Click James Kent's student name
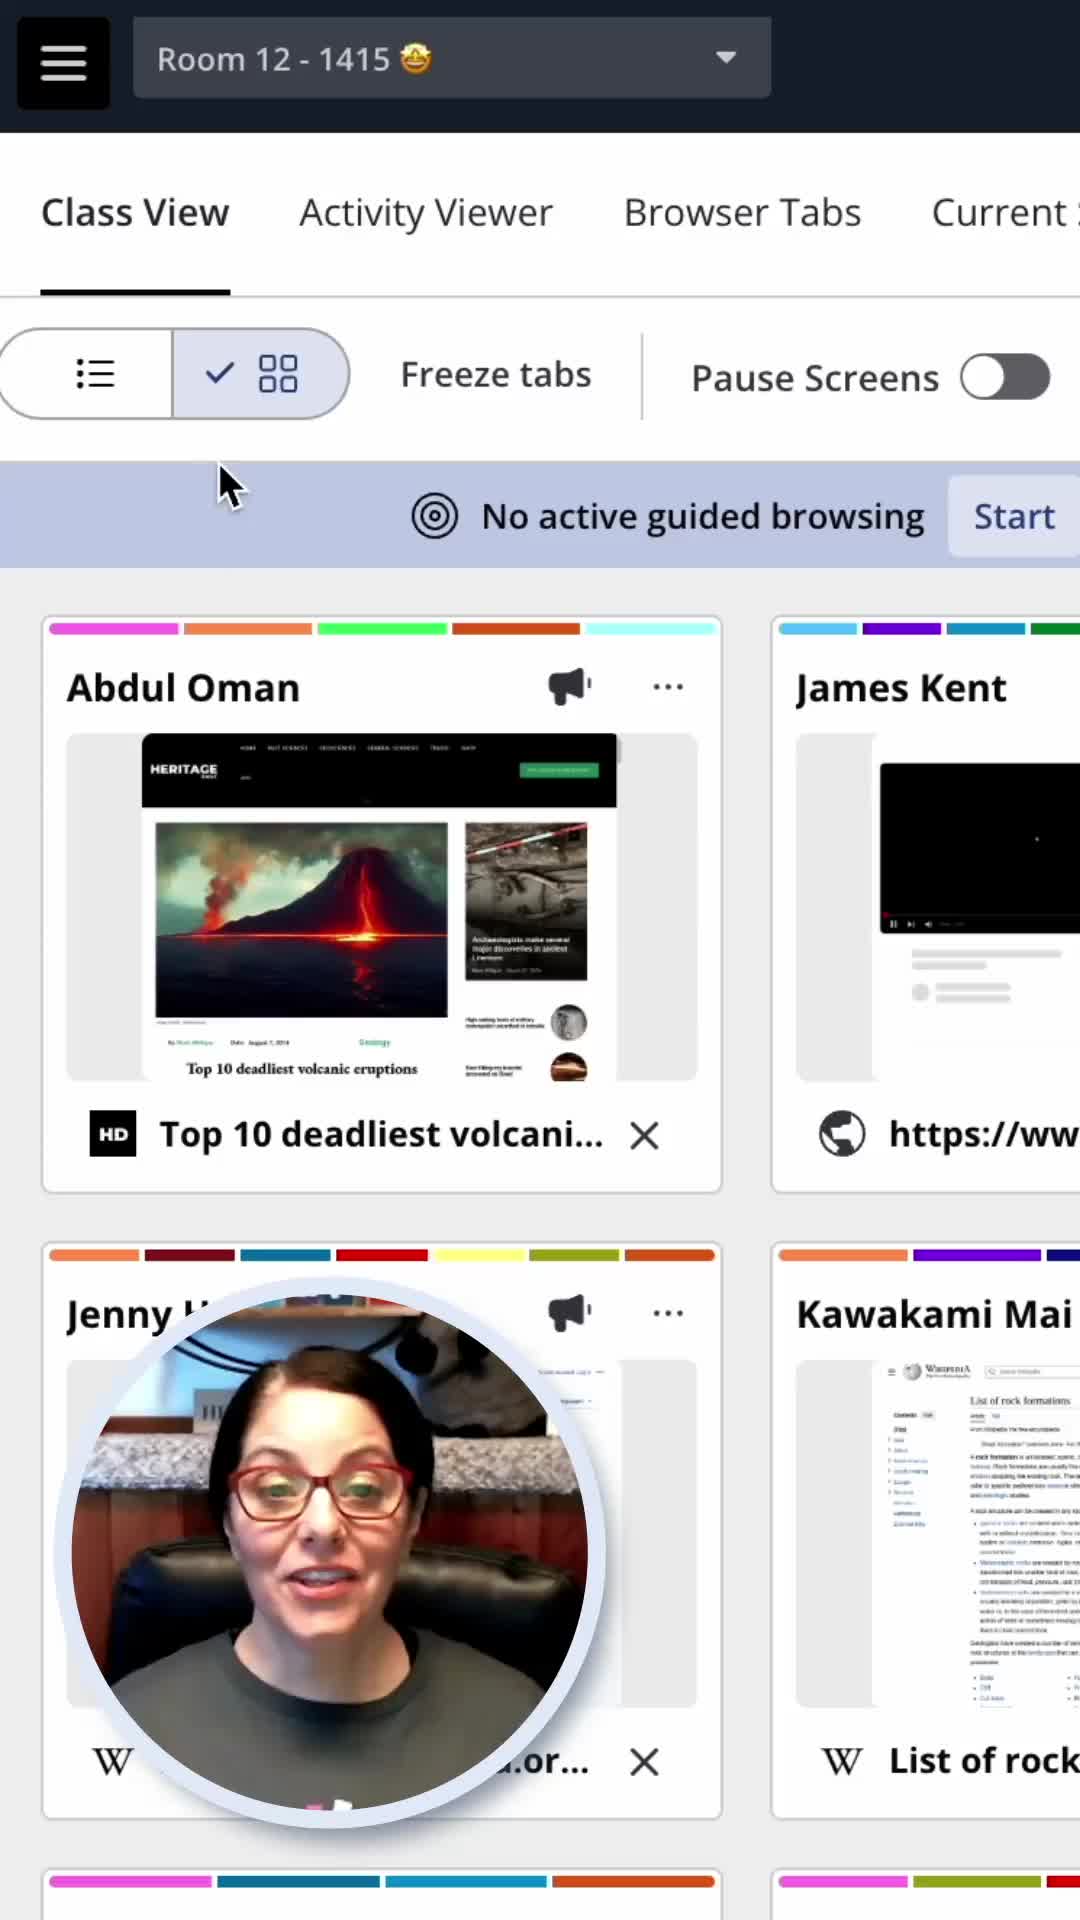 pyautogui.click(x=901, y=688)
